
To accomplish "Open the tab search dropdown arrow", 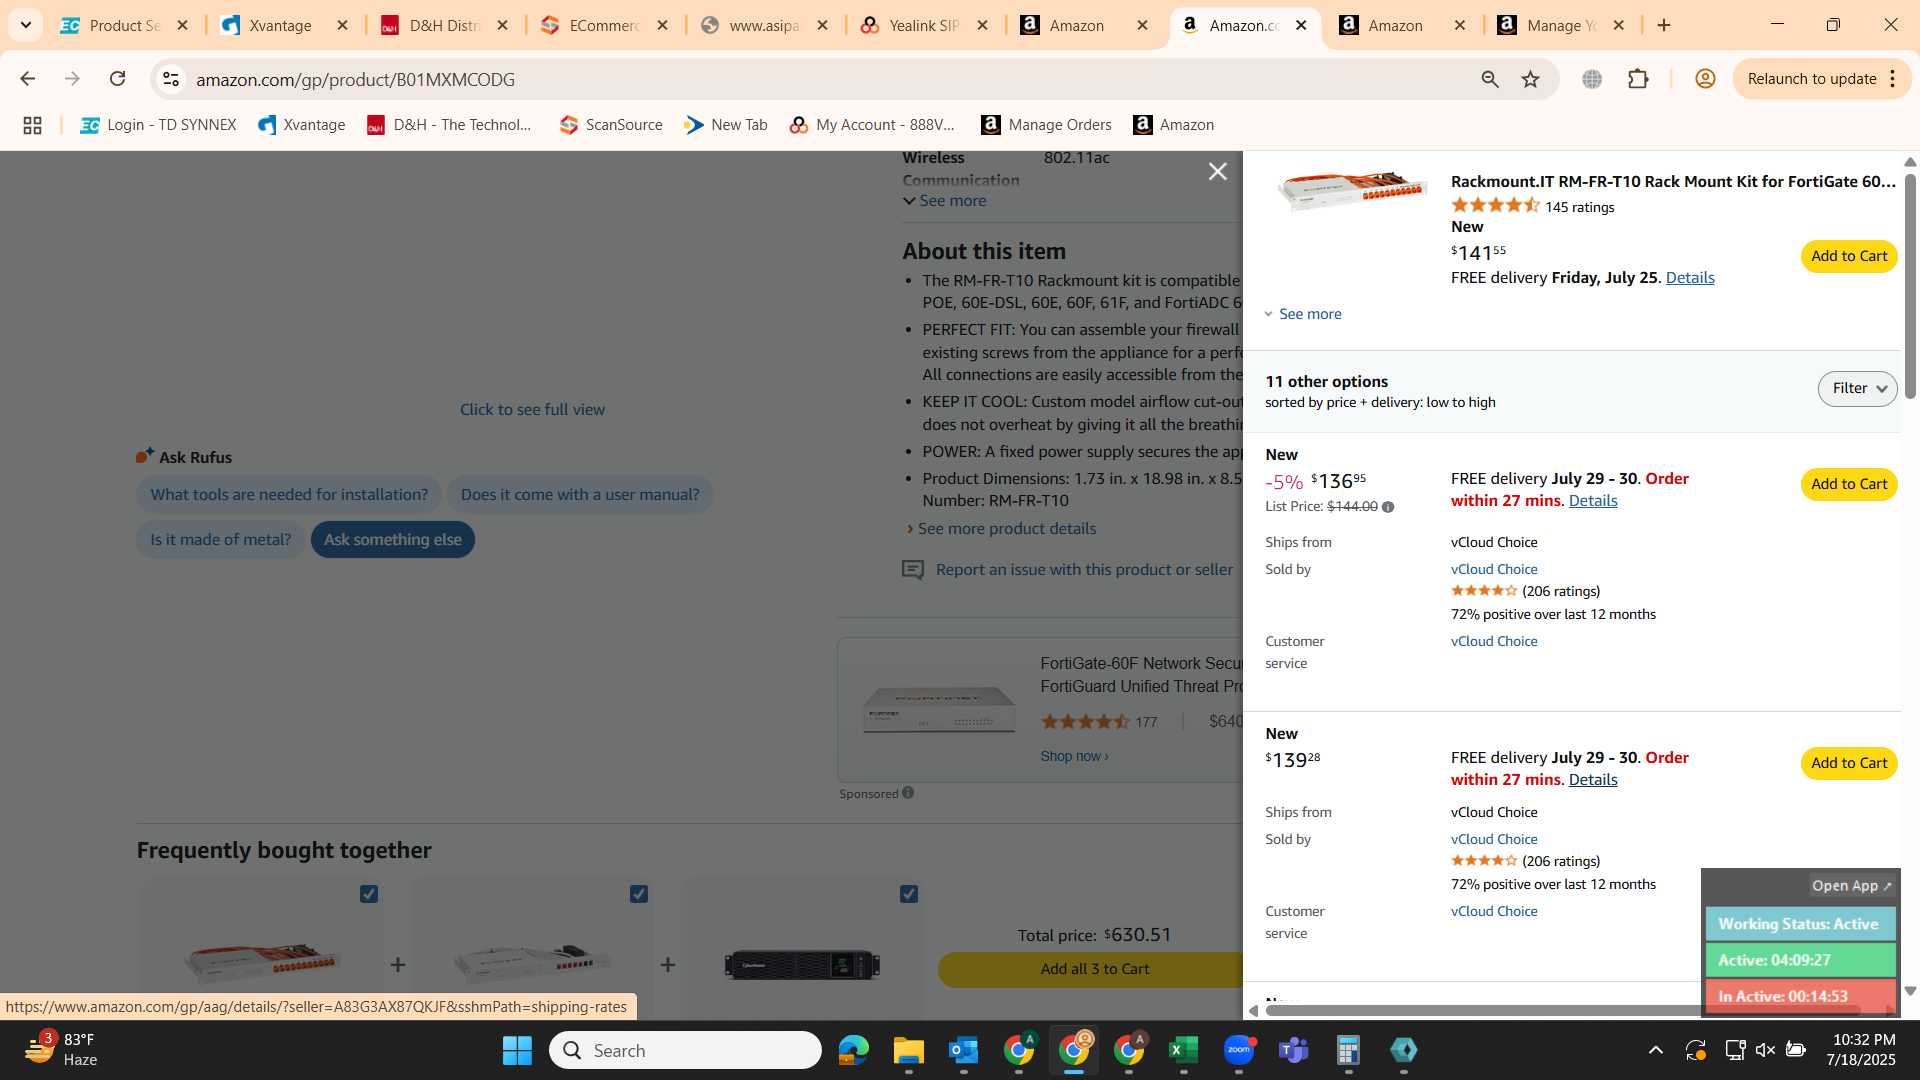I will [25, 25].
